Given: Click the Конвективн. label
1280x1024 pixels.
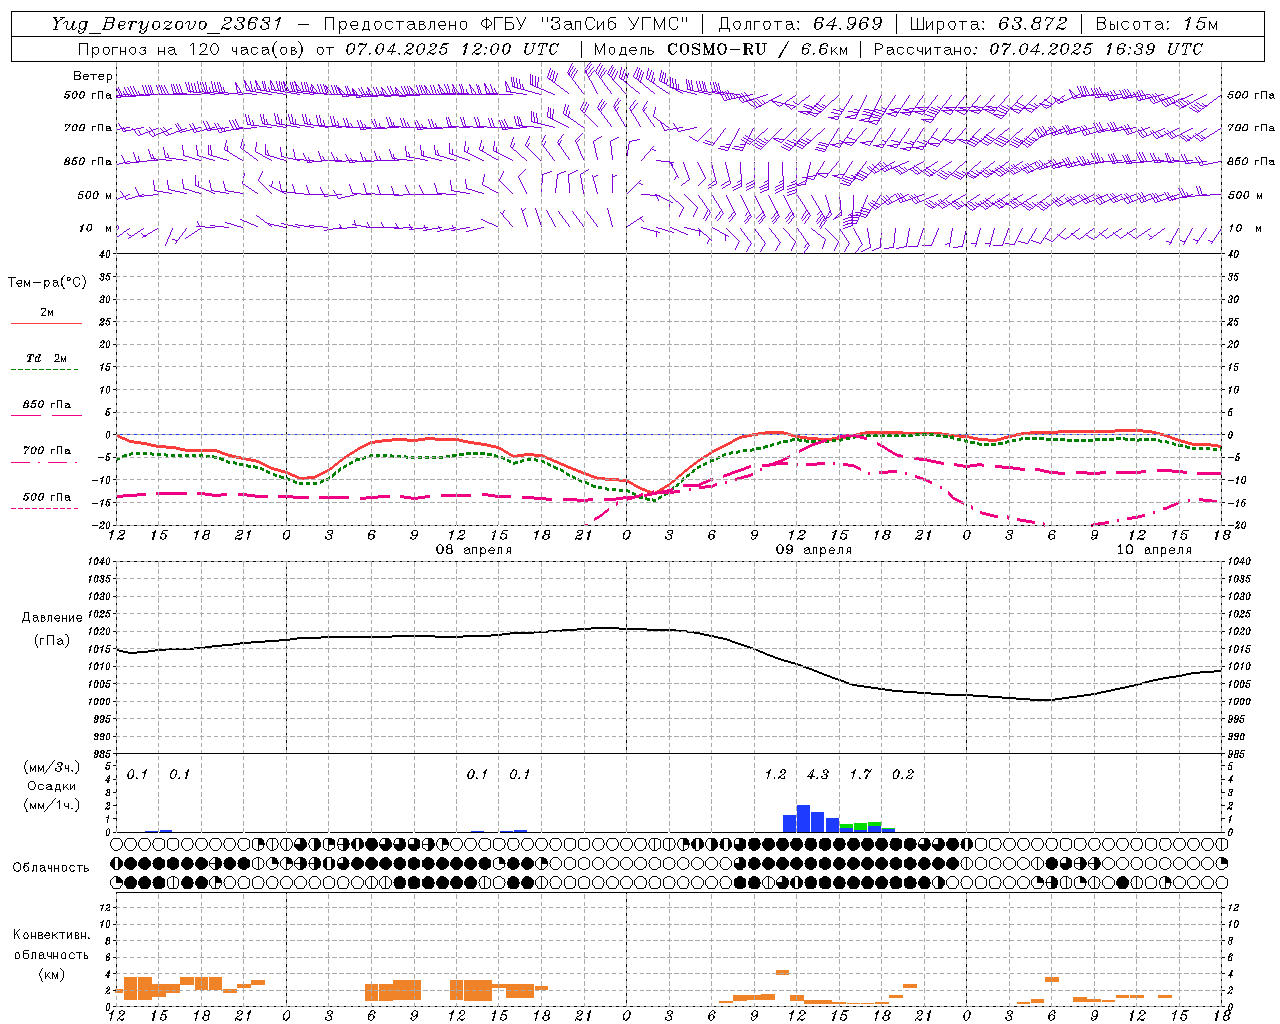Looking at the screenshot, I should (51, 935).
